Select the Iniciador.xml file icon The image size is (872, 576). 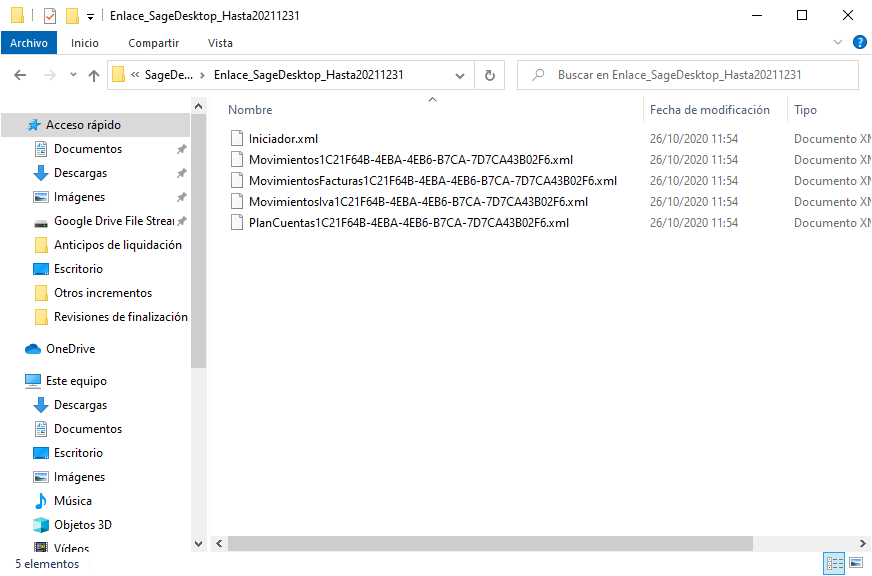[x=237, y=138]
